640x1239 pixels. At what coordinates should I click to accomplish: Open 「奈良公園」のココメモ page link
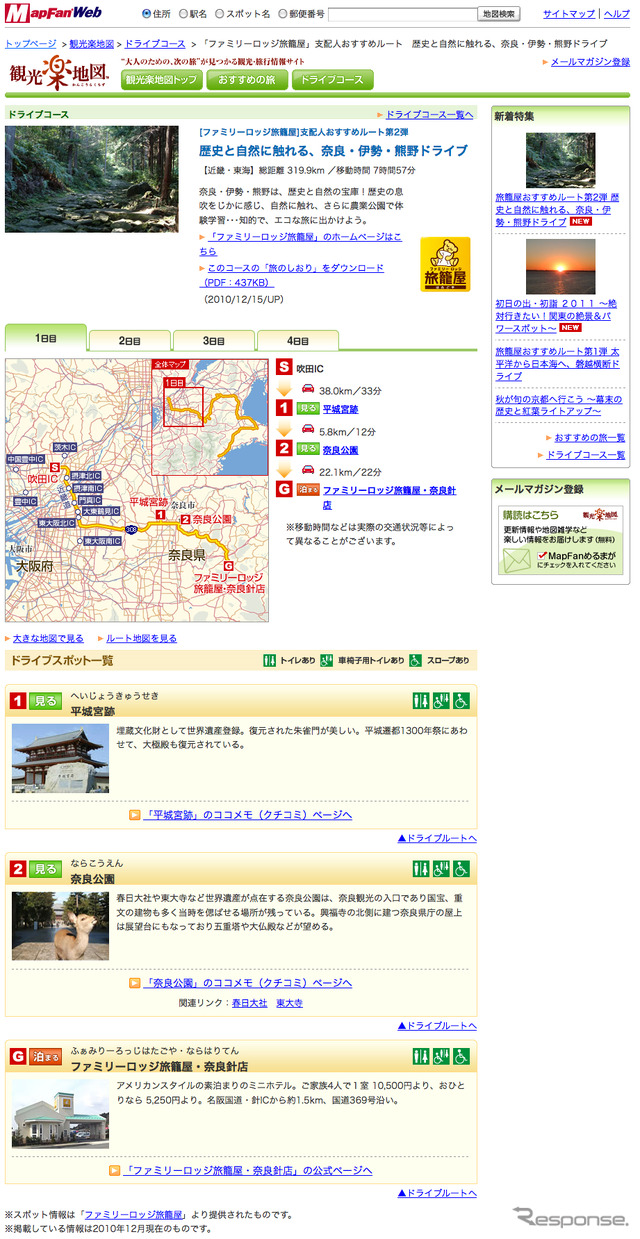(x=248, y=983)
